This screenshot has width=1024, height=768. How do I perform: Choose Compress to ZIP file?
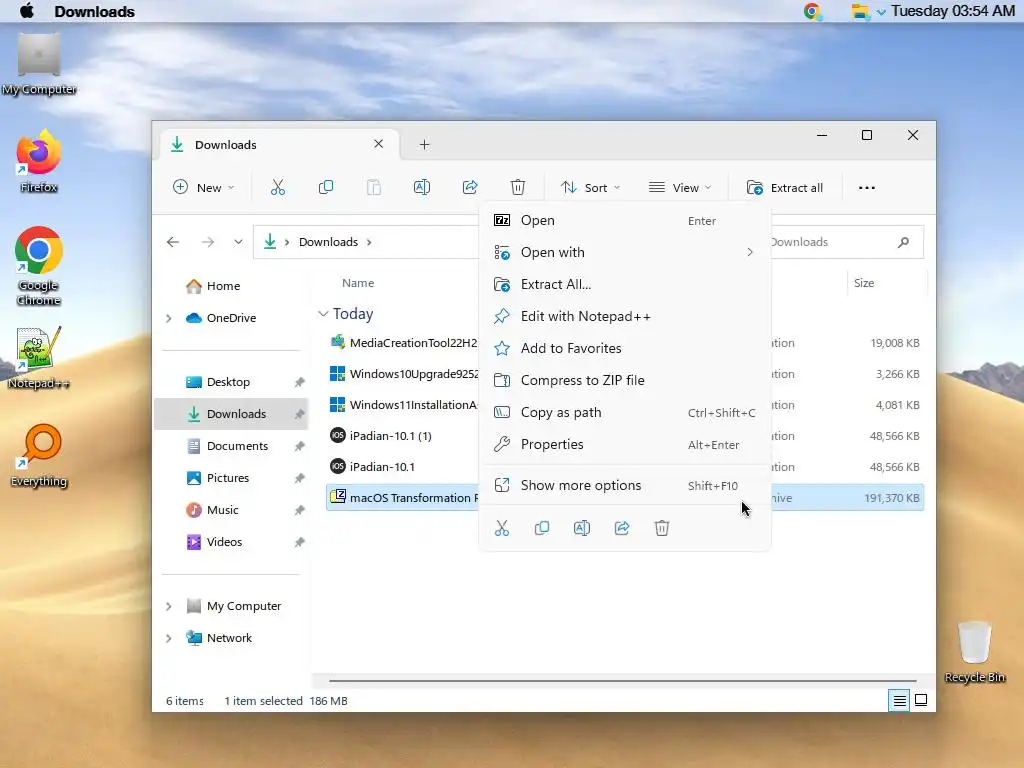tap(624, 380)
